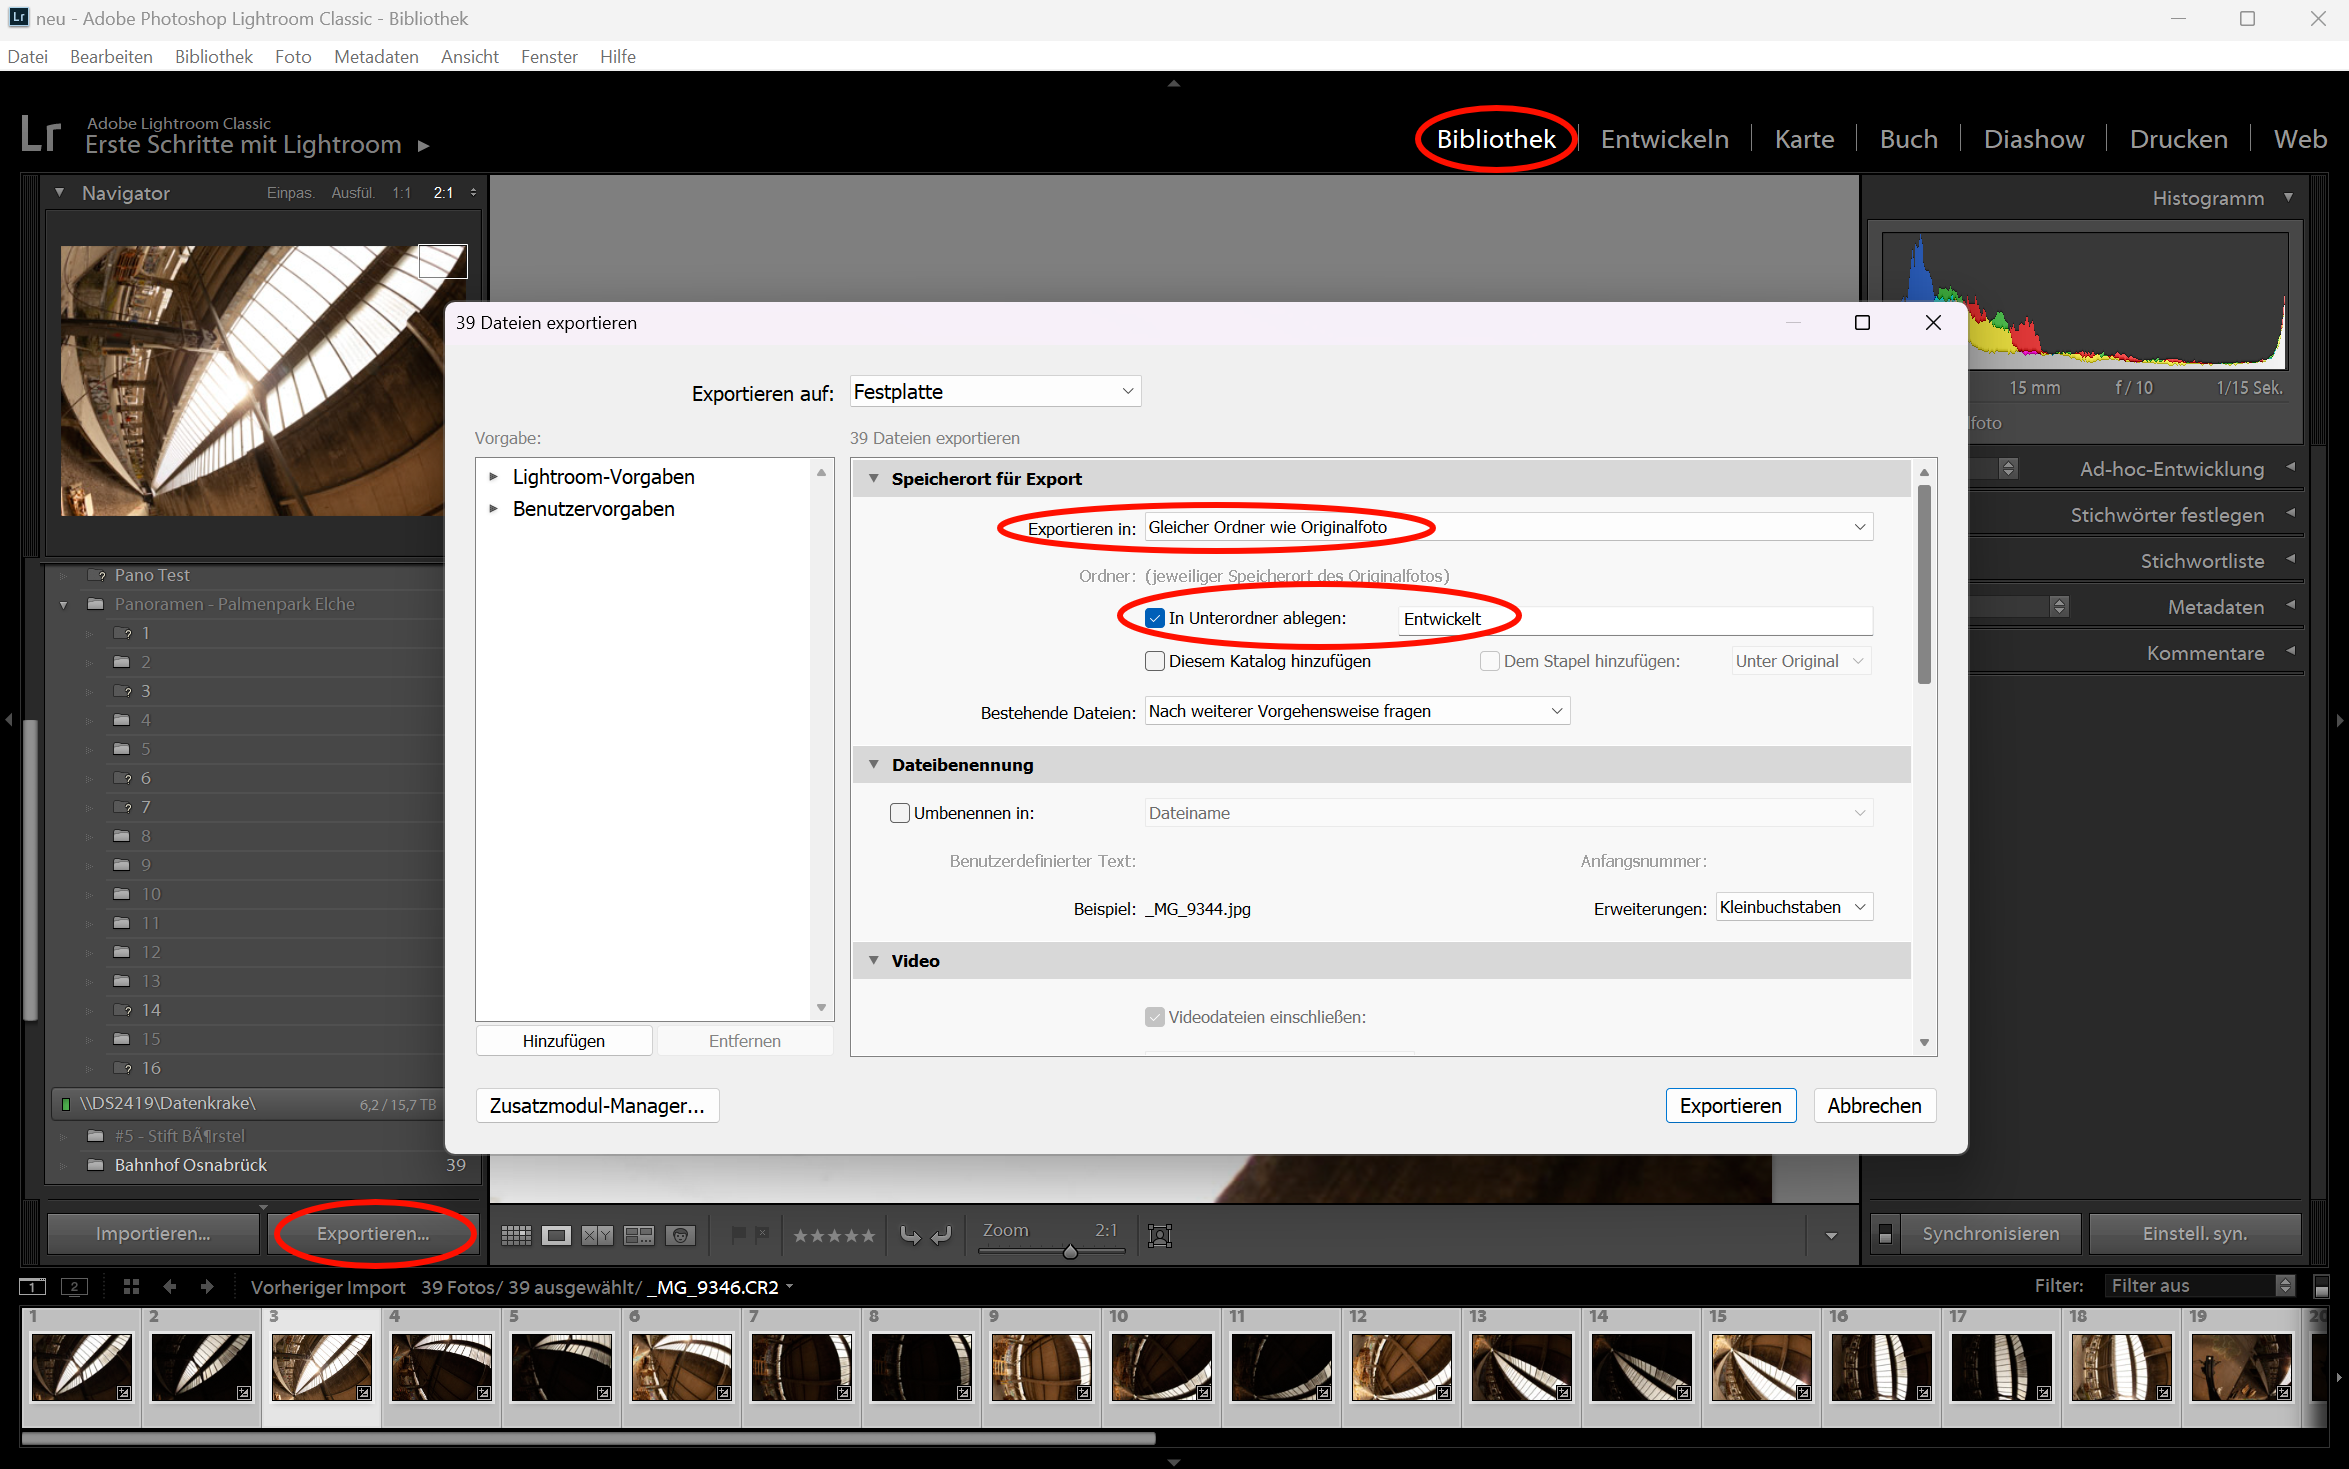This screenshot has width=2349, height=1469.
Task: Open Filter aus dropdown
Action: tap(2200, 1286)
